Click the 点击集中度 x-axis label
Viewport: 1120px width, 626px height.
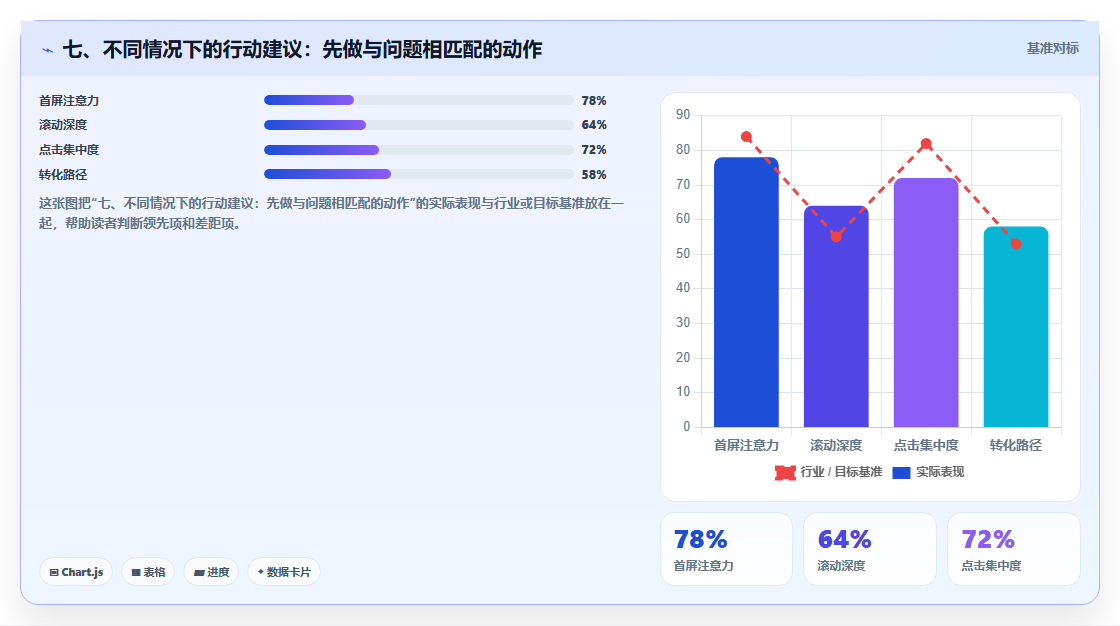[x=926, y=445]
